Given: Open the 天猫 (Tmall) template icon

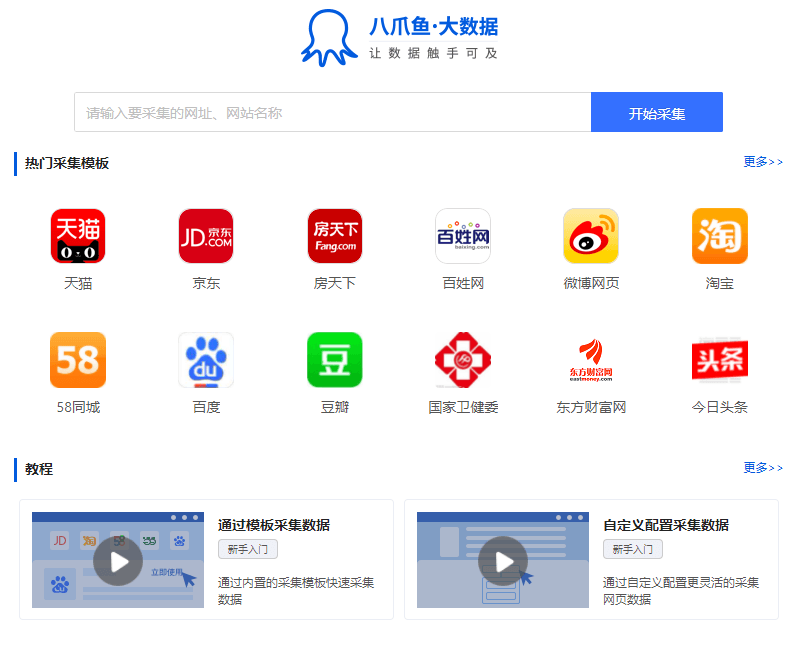Looking at the screenshot, I should pyautogui.click(x=78, y=236).
